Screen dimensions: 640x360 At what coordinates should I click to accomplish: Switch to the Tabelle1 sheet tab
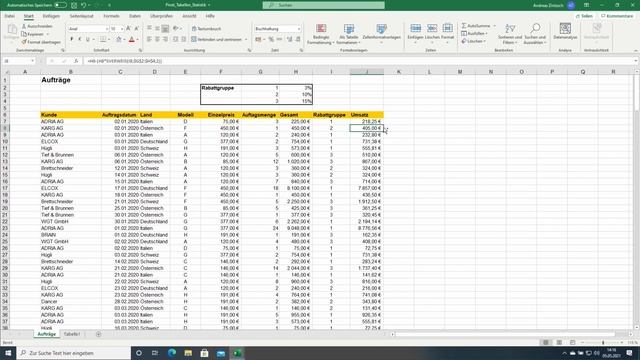[x=72, y=334]
